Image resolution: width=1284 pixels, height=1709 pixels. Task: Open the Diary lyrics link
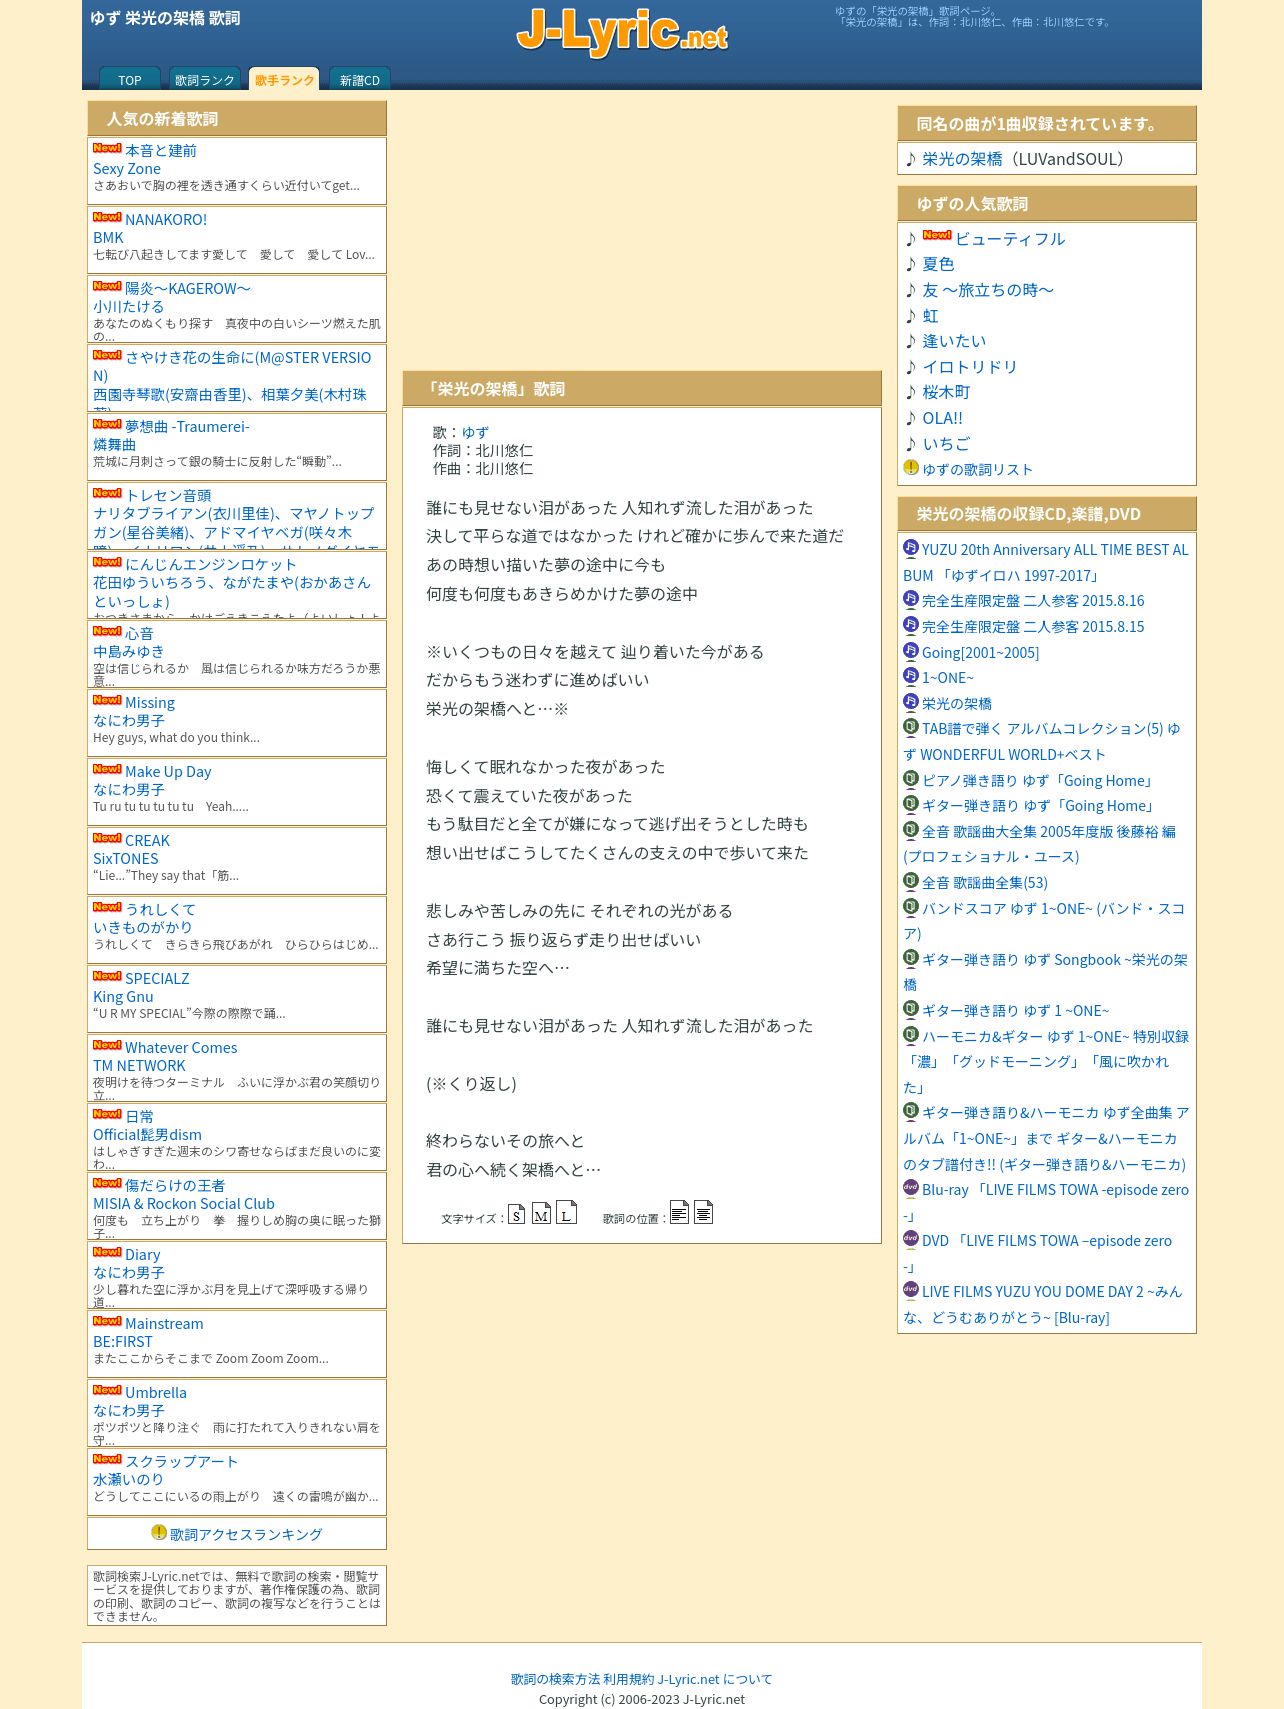click(x=142, y=1255)
